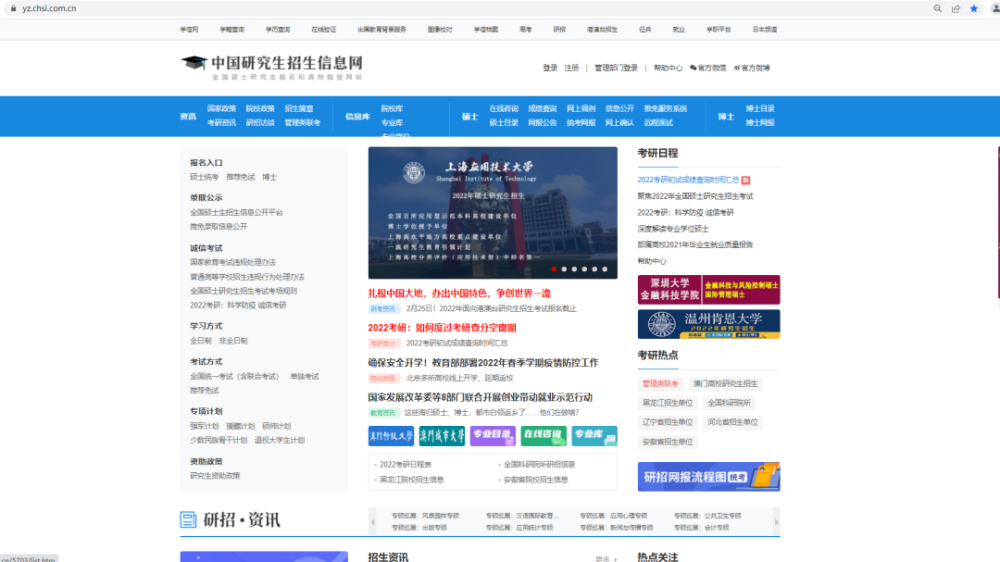Select the first red carousel dot
The height and width of the screenshot is (562, 1000).
554,269
